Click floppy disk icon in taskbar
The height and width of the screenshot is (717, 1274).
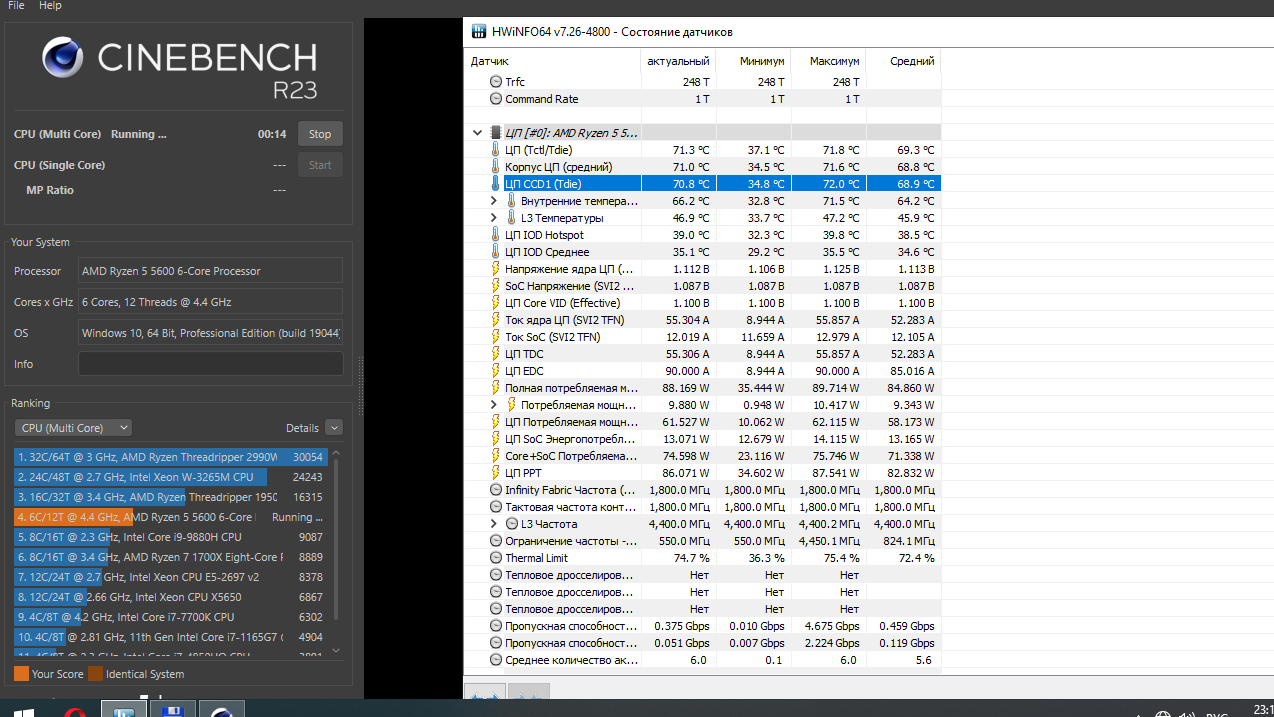[x=172, y=710]
